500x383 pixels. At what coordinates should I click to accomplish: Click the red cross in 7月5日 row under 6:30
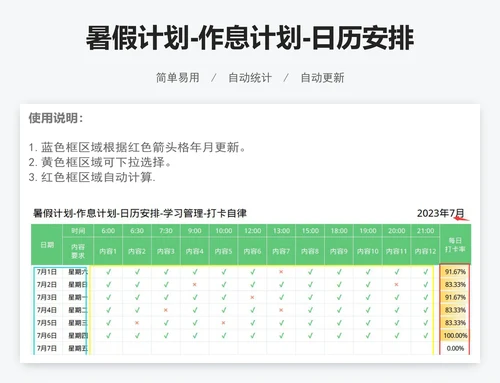pos(137,323)
